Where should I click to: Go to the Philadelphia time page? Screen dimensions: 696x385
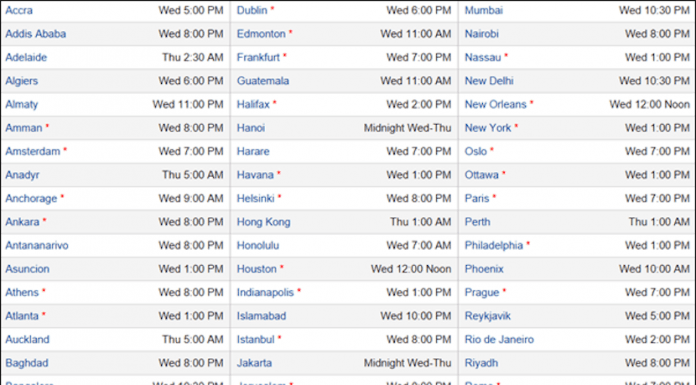(x=494, y=246)
